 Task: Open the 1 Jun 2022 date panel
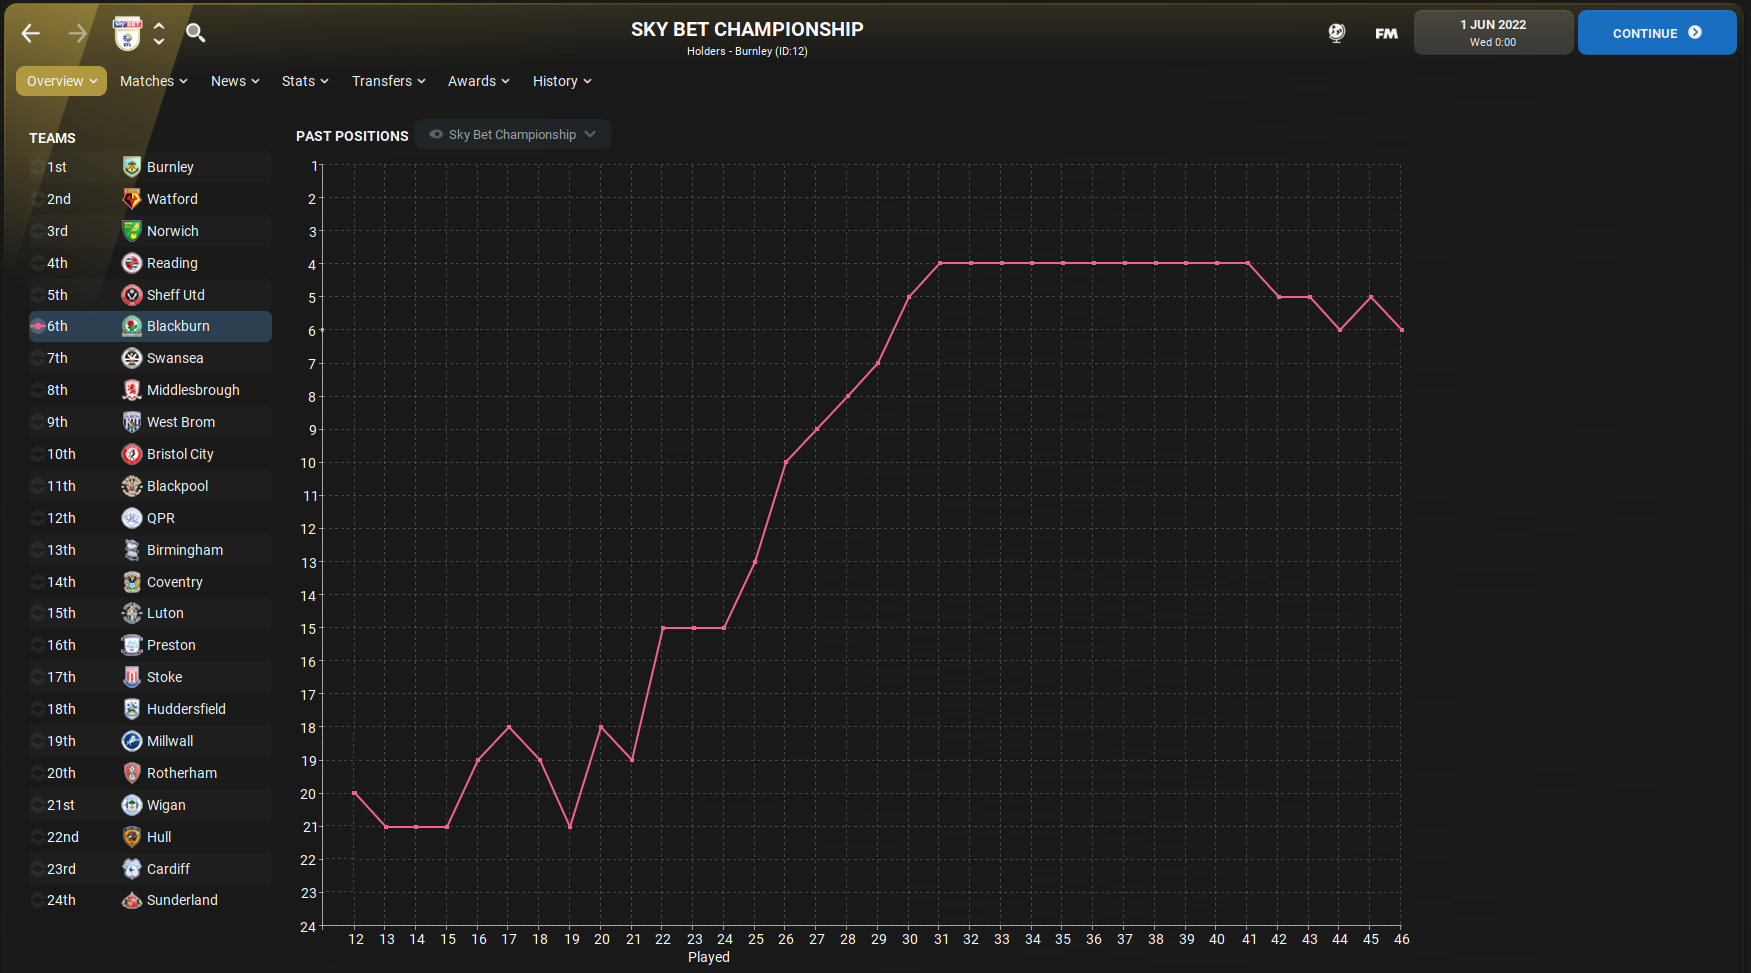point(1493,33)
